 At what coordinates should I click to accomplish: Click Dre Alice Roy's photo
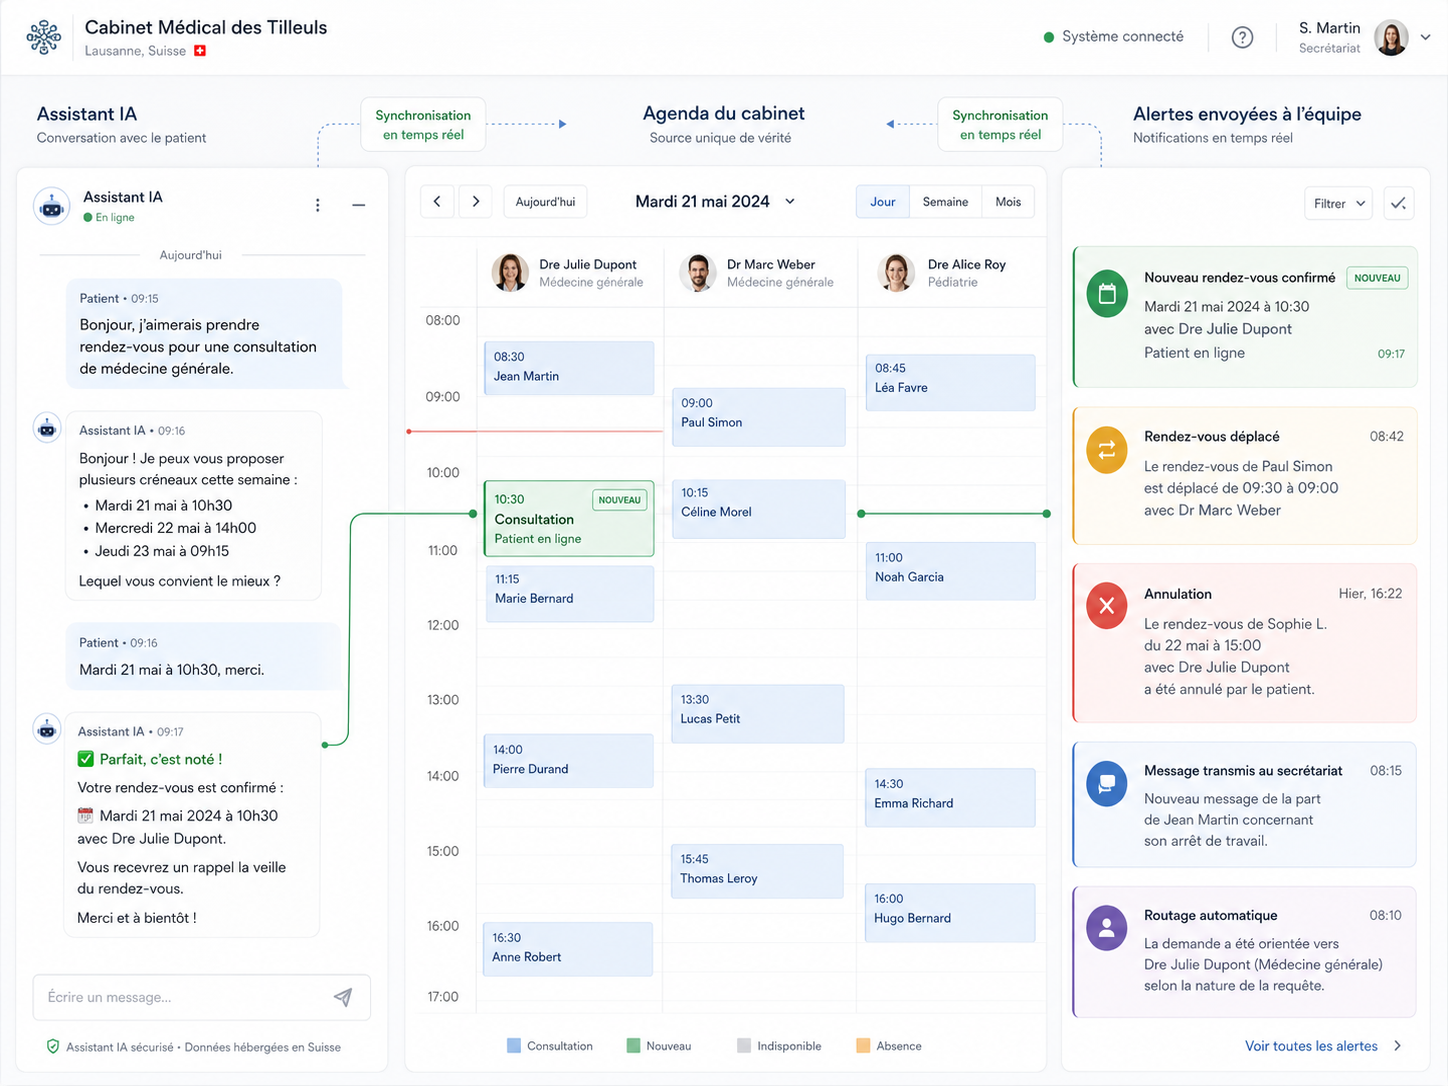coord(896,272)
